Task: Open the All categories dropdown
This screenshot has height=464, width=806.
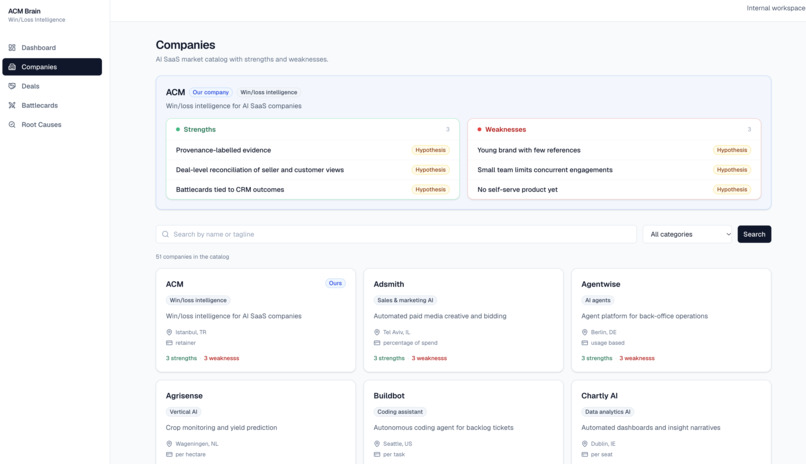Action: point(688,234)
